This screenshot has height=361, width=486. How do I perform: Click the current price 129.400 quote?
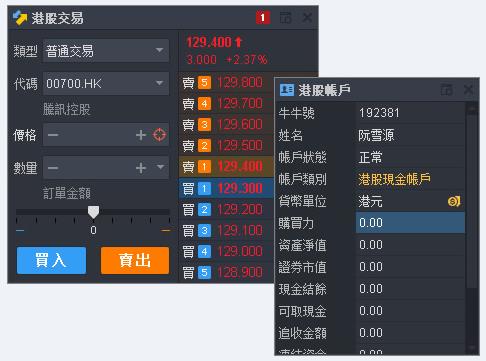pos(214,42)
